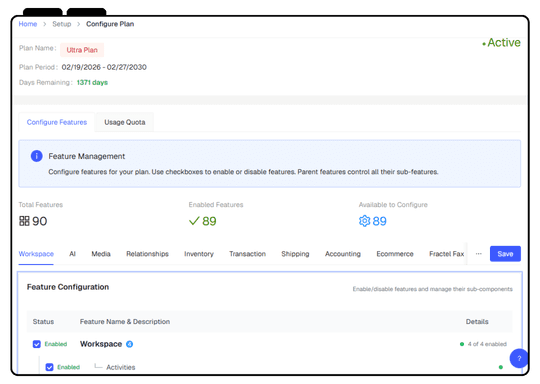Click the Configure Plan breadcrumb text
The width and height of the screenshot is (540, 384).
tap(110, 24)
